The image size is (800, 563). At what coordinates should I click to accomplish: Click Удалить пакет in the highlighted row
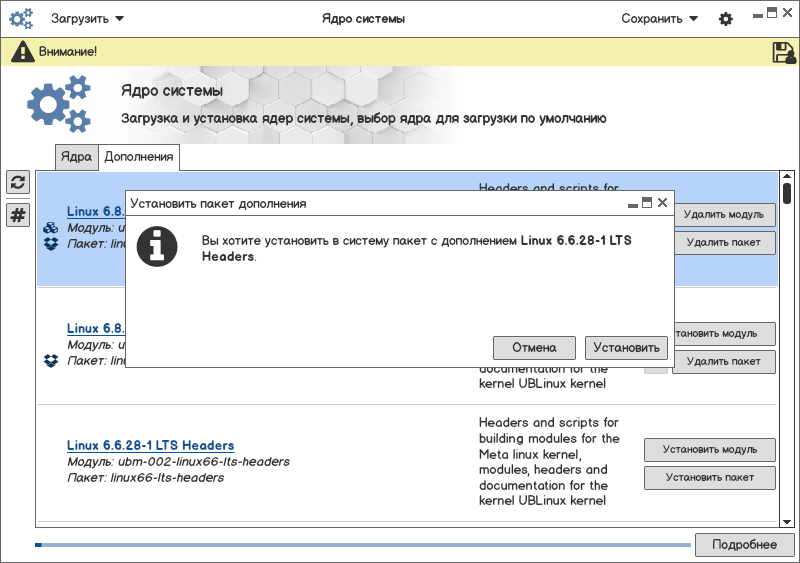pyautogui.click(x=724, y=243)
